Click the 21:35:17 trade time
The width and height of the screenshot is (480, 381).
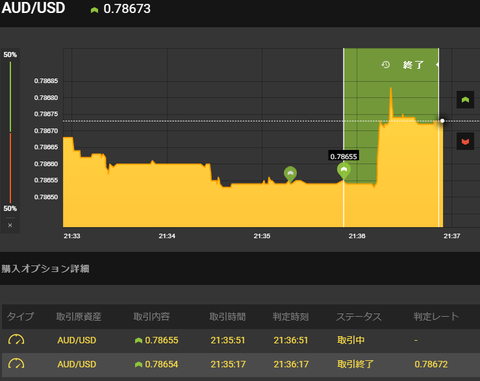(228, 364)
